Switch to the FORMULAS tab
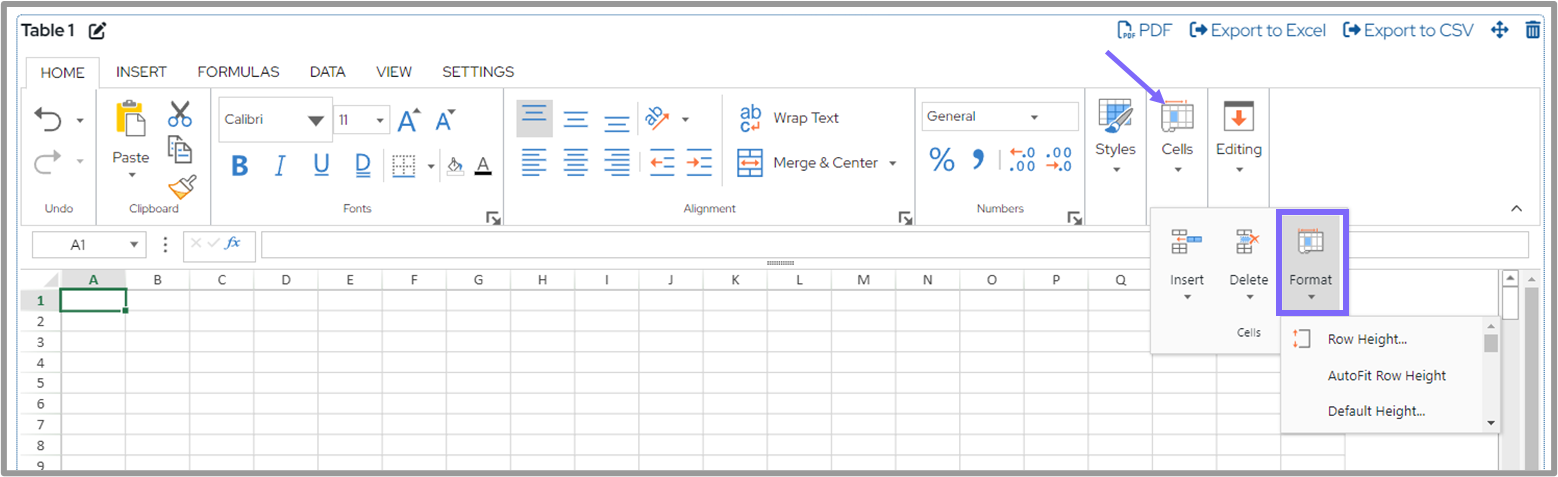 [x=238, y=72]
